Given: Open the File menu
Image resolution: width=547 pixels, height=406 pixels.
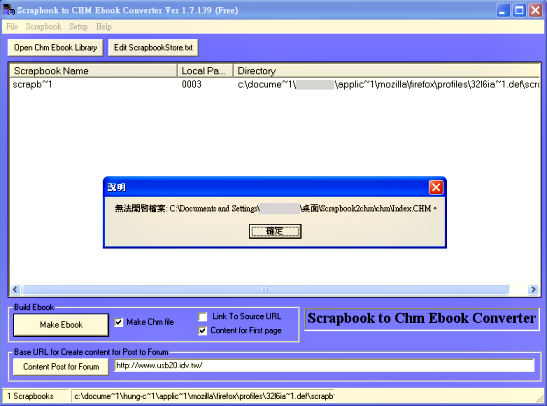Looking at the screenshot, I should (12, 27).
